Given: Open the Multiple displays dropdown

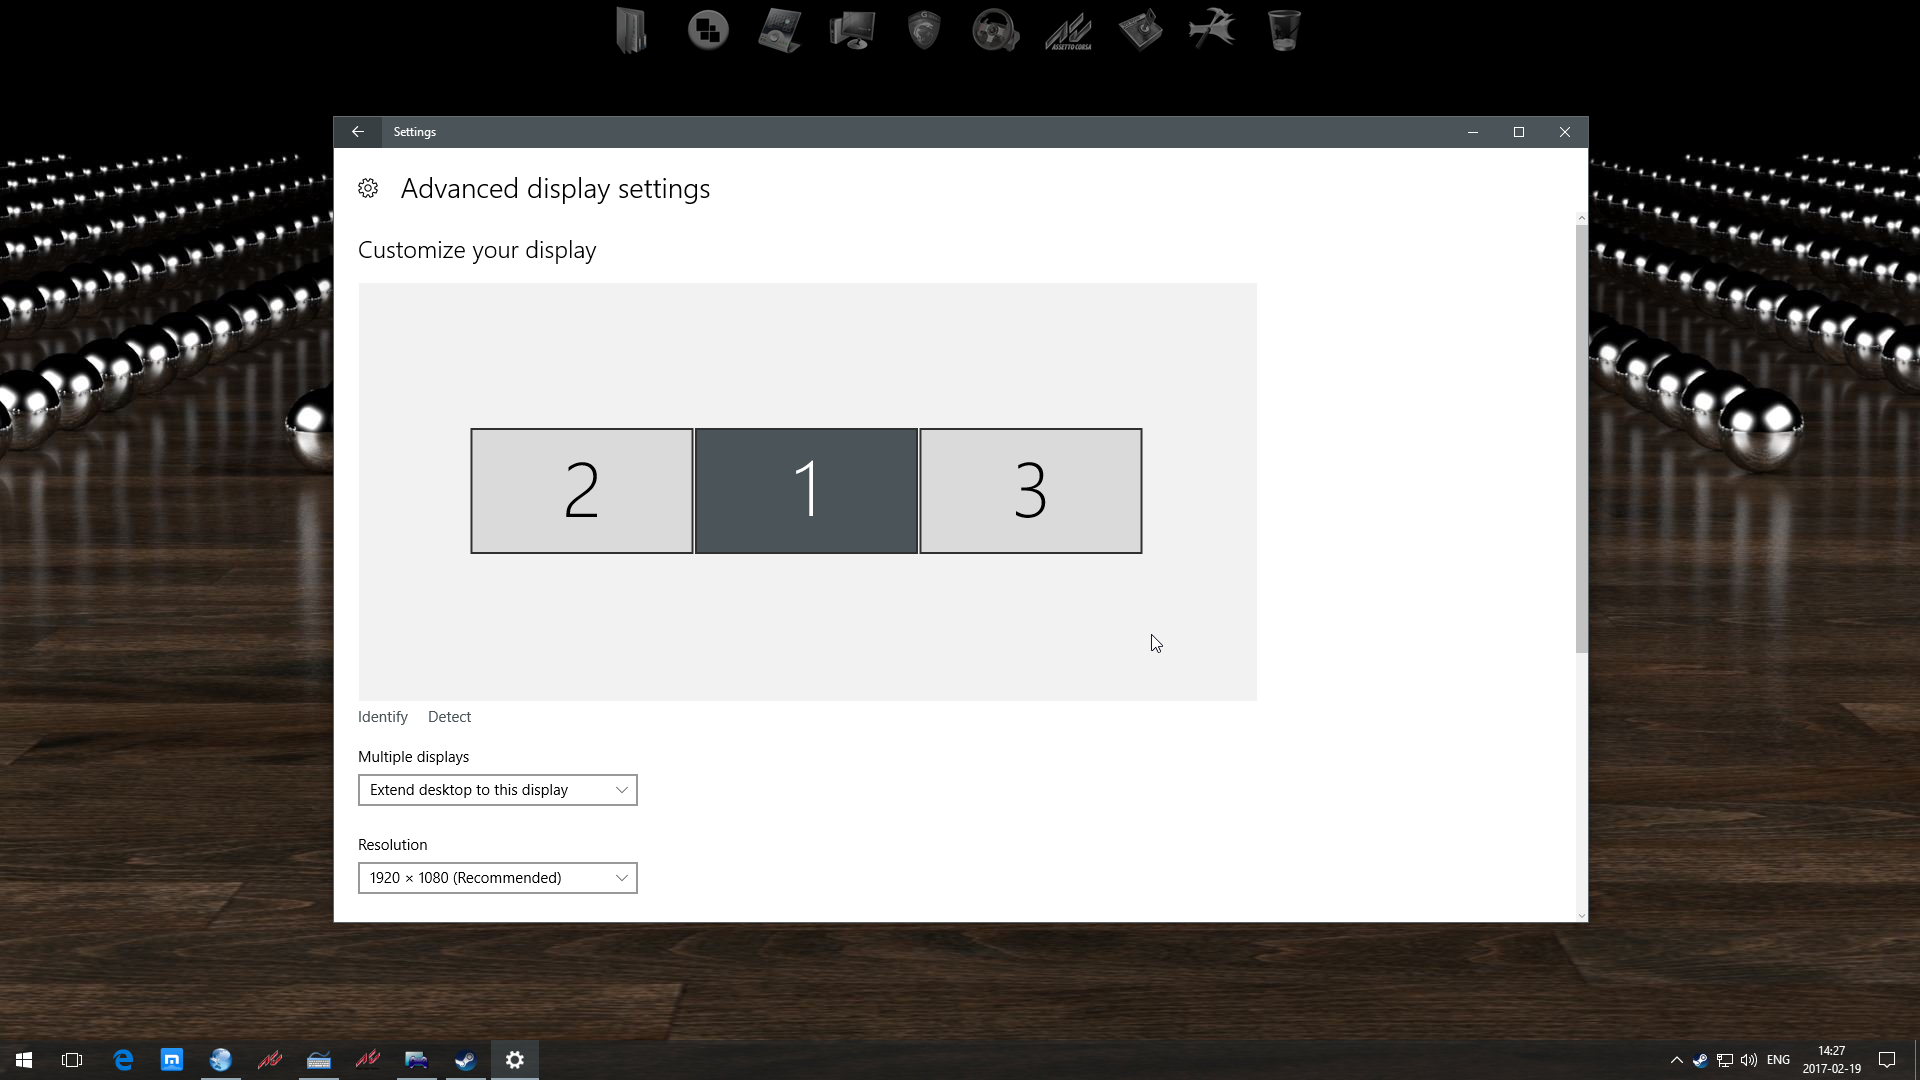Looking at the screenshot, I should [497, 790].
